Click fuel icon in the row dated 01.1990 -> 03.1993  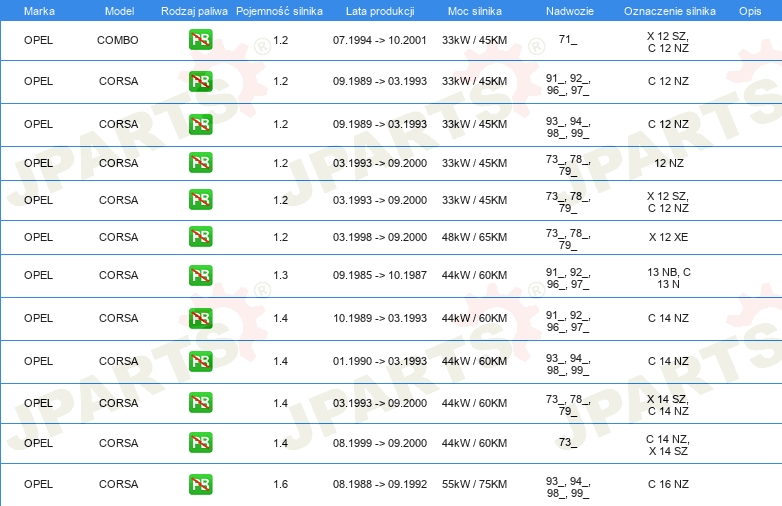pos(200,361)
